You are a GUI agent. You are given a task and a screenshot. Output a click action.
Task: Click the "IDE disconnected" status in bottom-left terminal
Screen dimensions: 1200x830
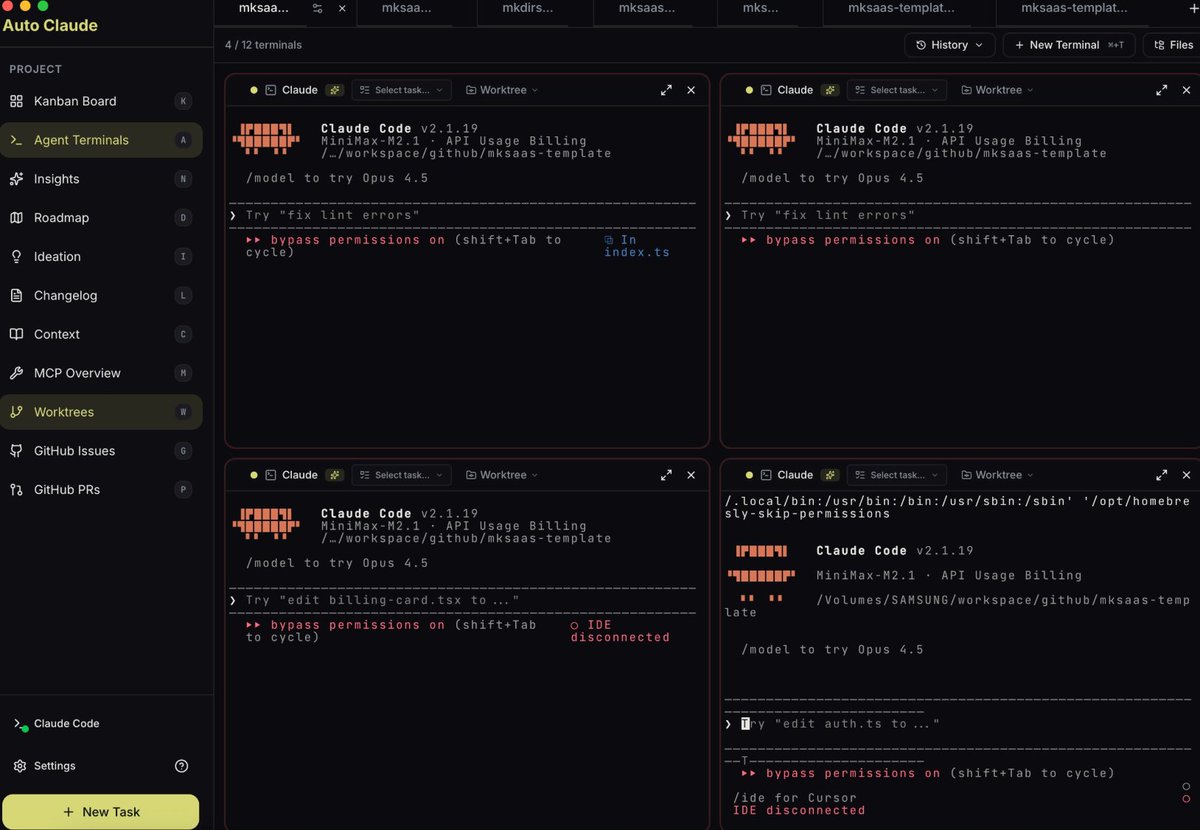(x=620, y=631)
